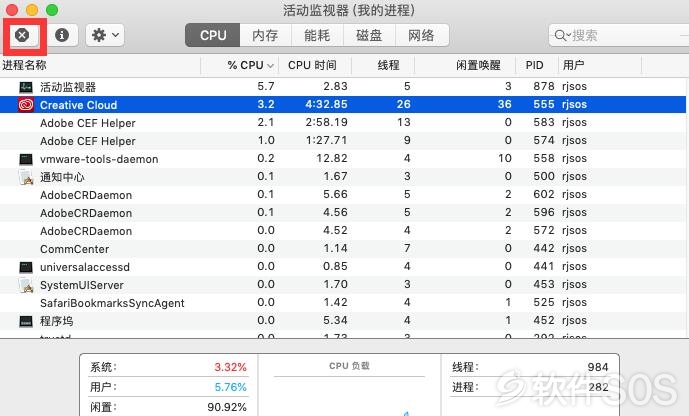Switch to the 磁盘 tab
This screenshot has width=689, height=416.
click(369, 35)
